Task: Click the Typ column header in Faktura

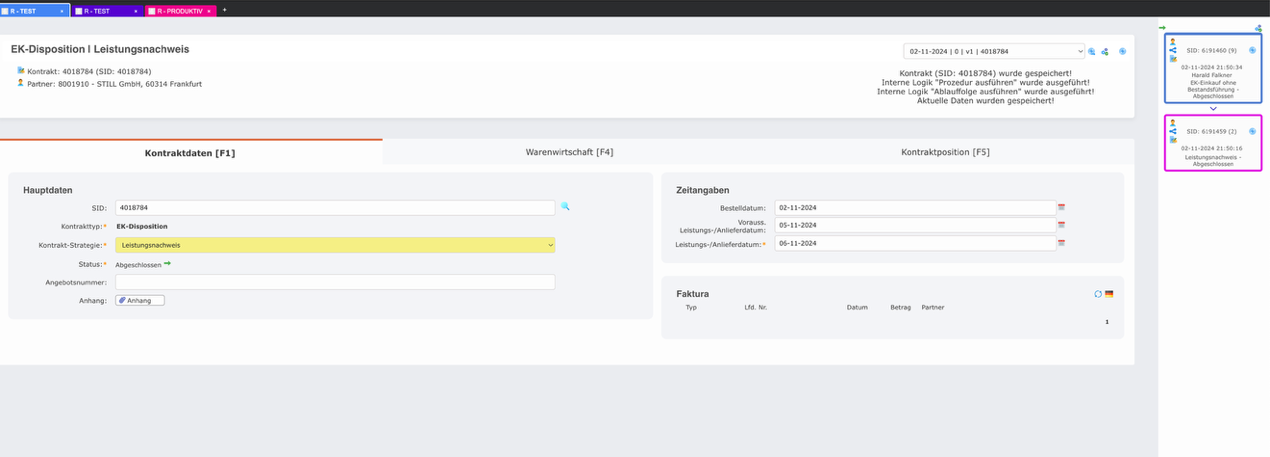Action: point(691,308)
